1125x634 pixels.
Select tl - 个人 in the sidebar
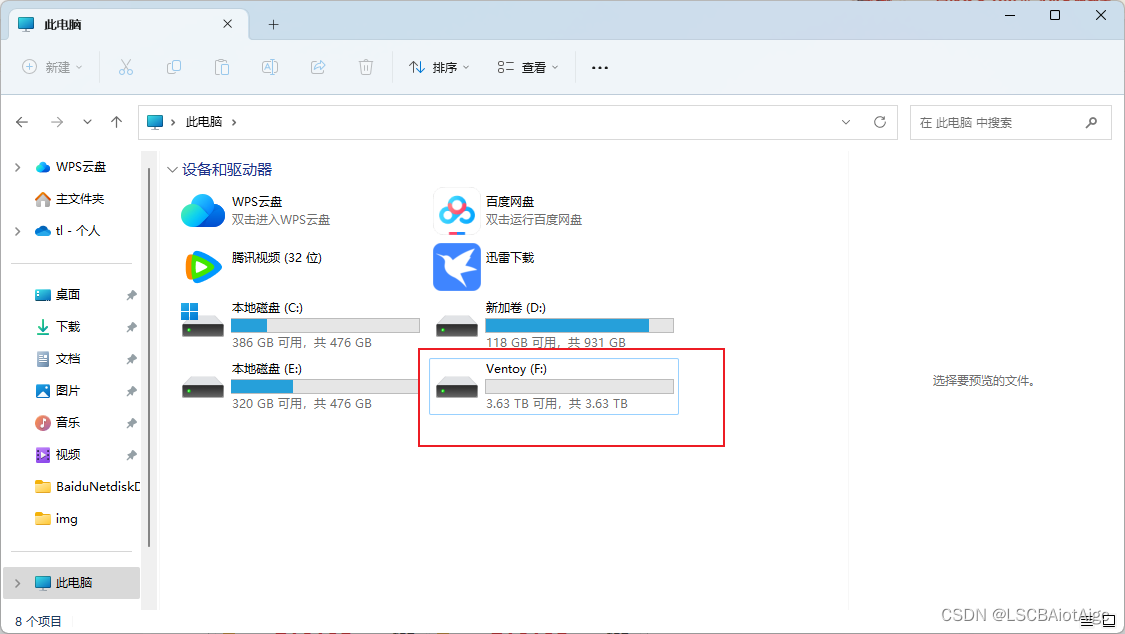click(77, 230)
